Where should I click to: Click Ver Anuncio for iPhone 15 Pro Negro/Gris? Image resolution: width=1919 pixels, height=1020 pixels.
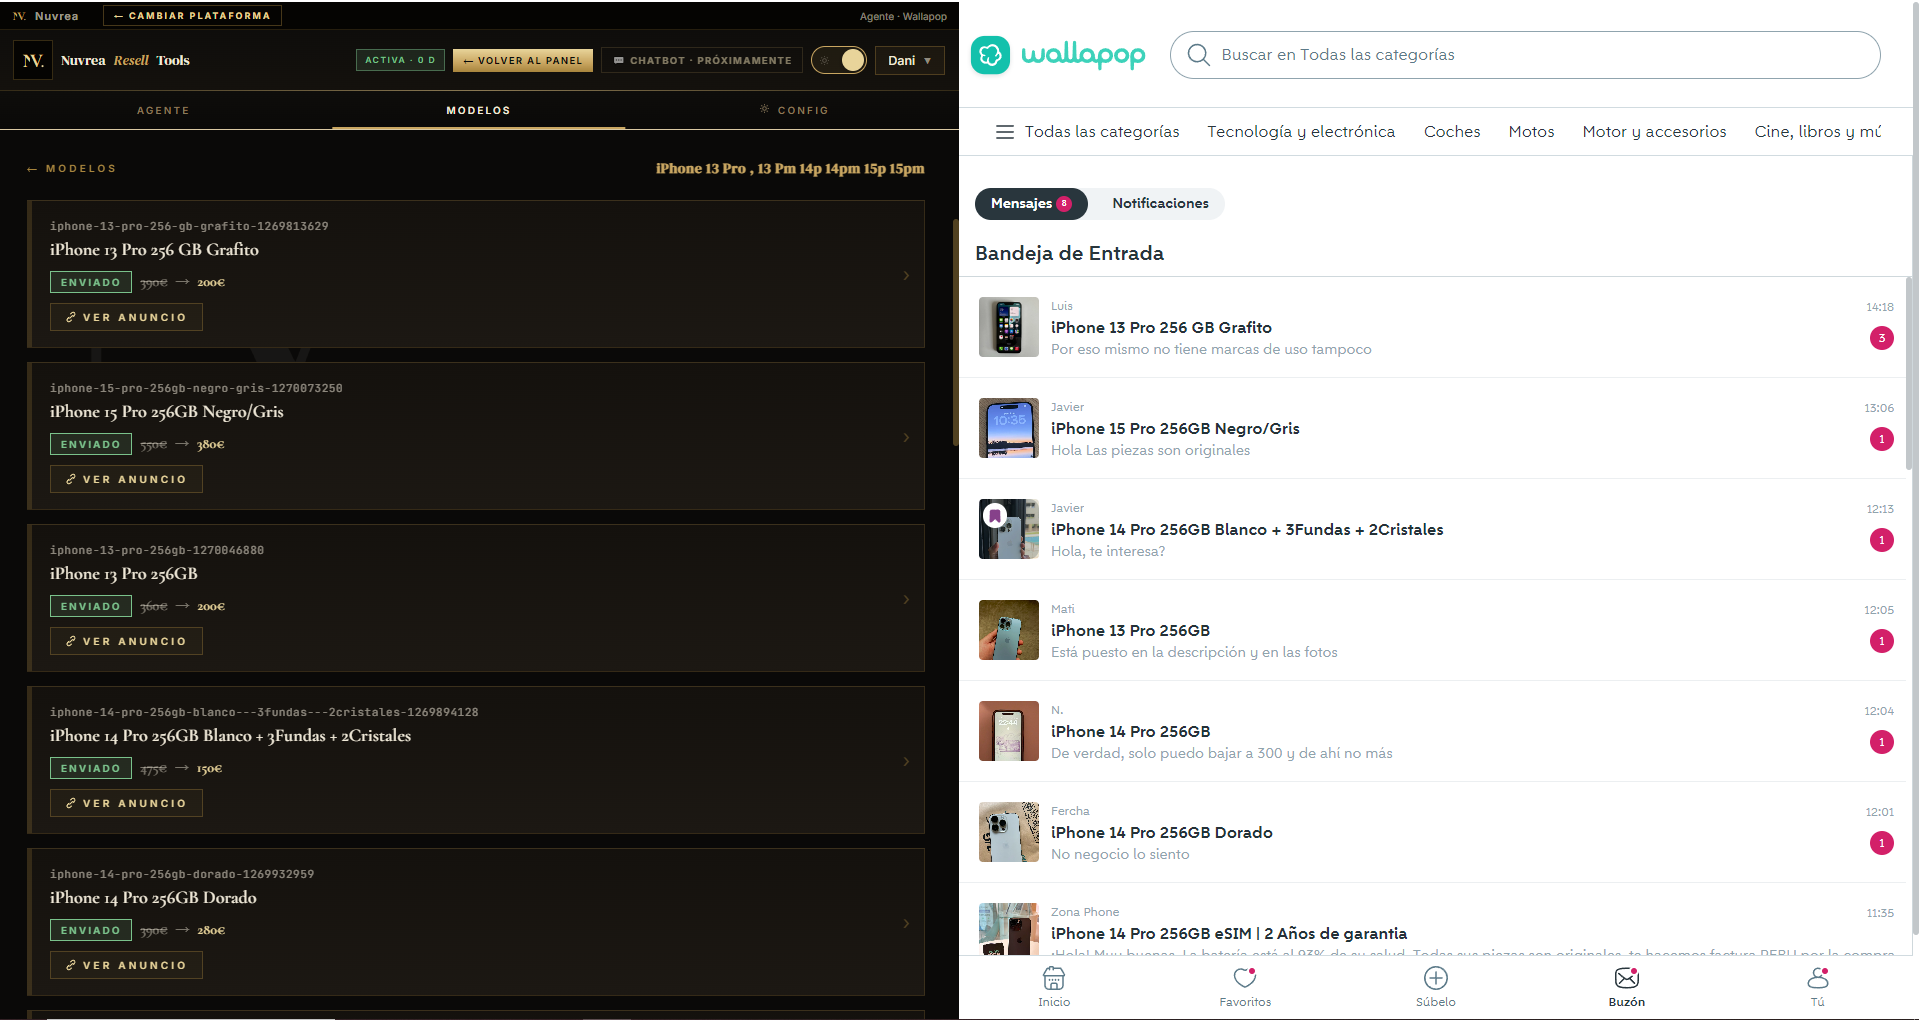[126, 479]
